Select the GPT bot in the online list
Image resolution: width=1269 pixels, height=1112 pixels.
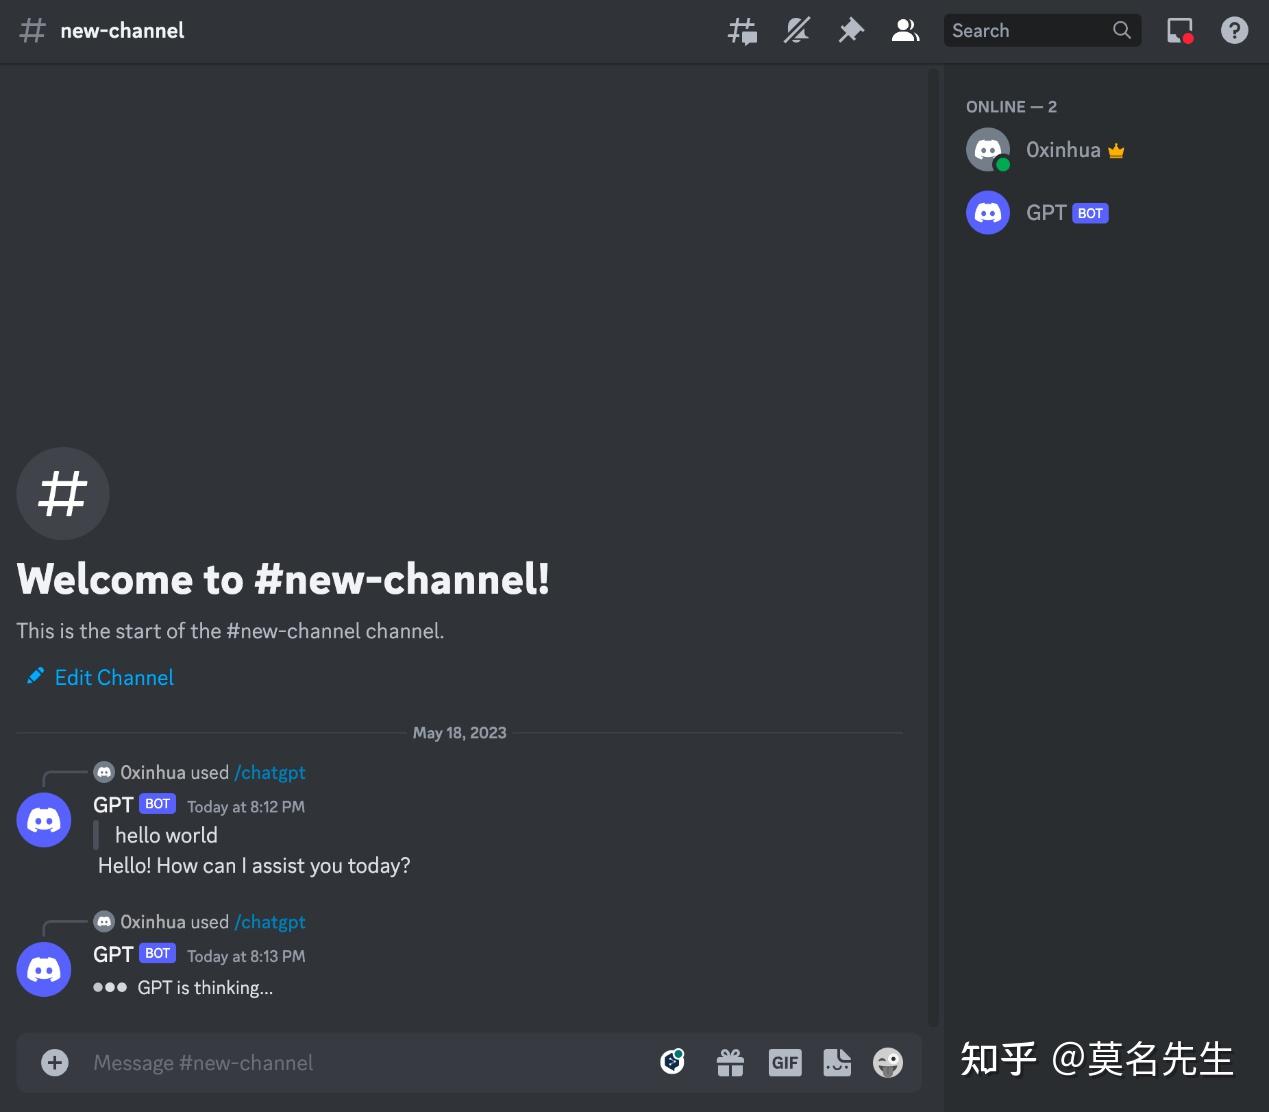pyautogui.click(x=1047, y=212)
